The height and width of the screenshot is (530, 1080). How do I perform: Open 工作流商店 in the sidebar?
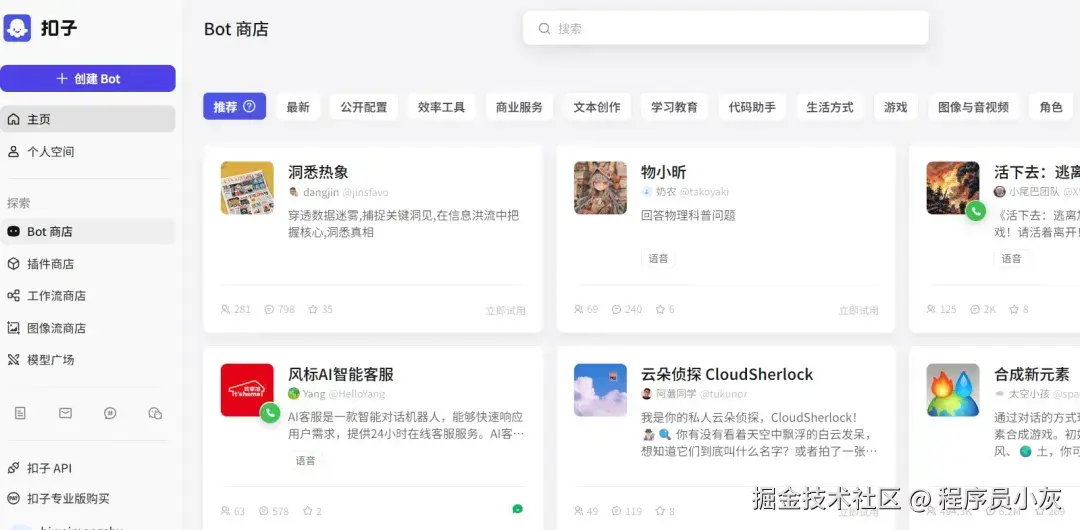click(87, 296)
